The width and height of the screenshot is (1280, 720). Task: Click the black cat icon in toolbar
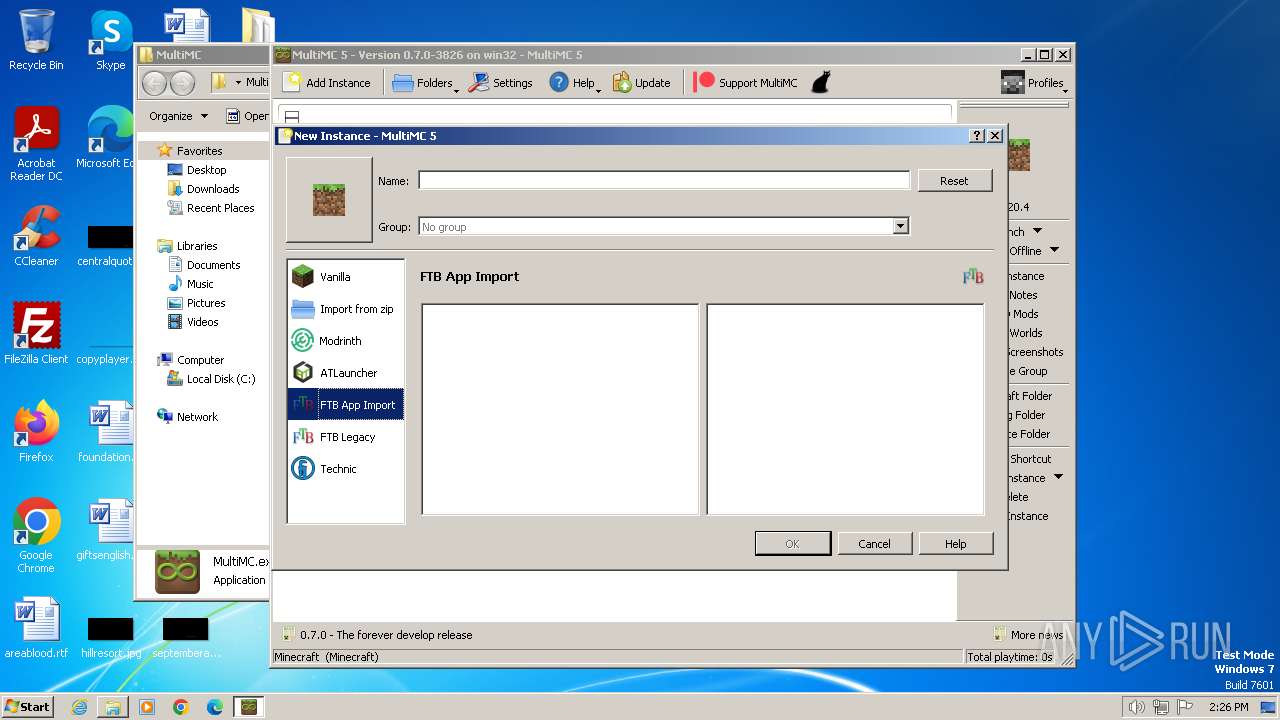tap(820, 83)
